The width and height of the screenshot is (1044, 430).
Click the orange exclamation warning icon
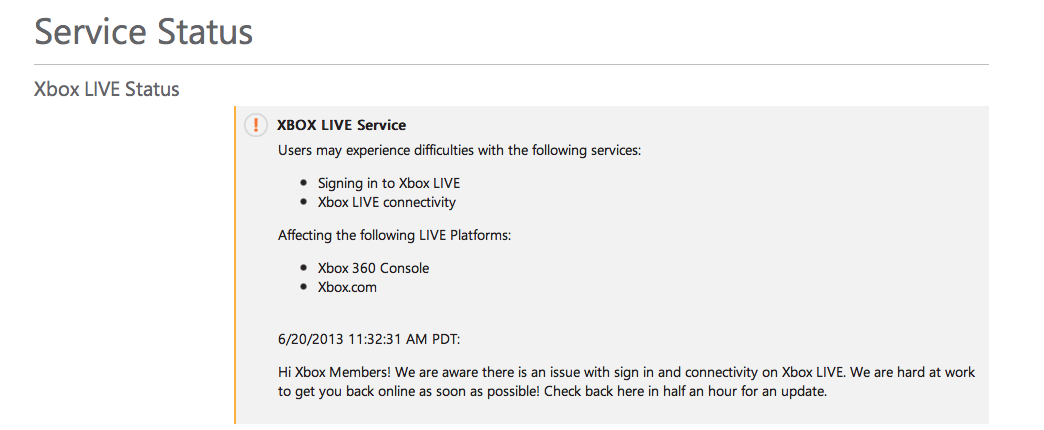(x=256, y=125)
